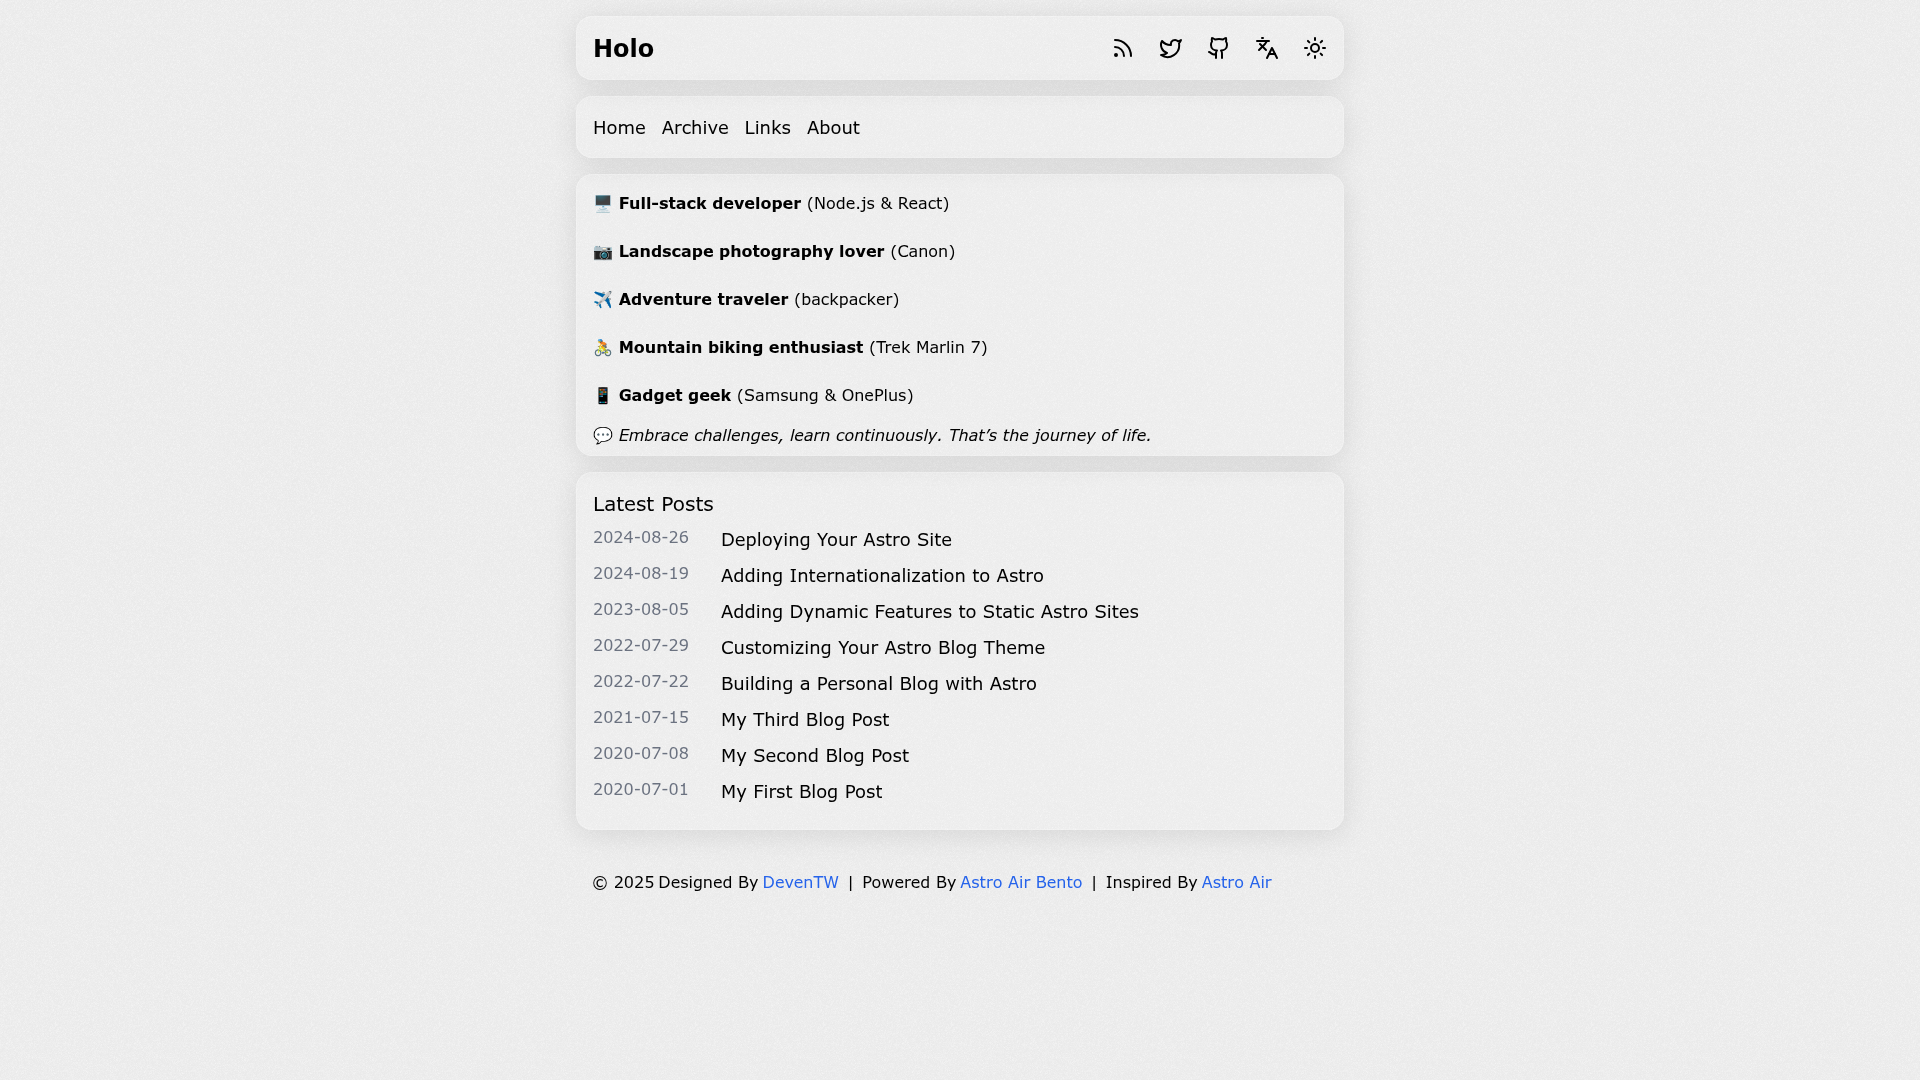Click the Holo site title
The width and height of the screenshot is (1920, 1080).
pyautogui.click(x=623, y=48)
